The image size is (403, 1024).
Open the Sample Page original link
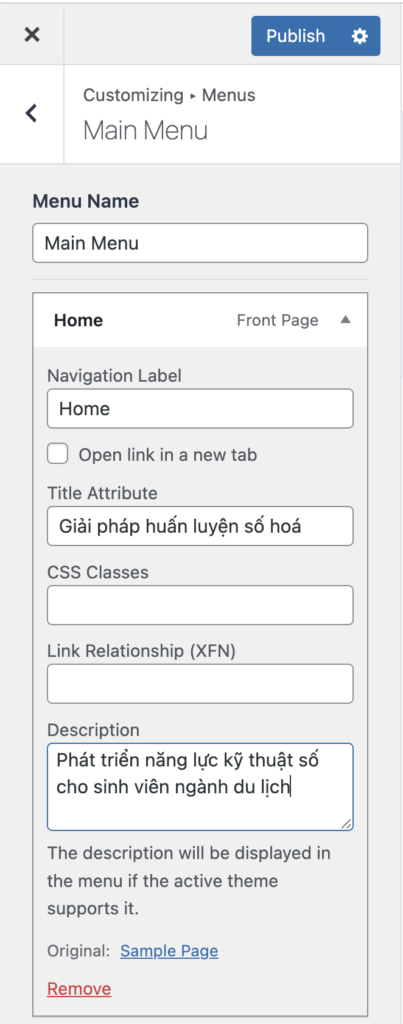tap(169, 951)
